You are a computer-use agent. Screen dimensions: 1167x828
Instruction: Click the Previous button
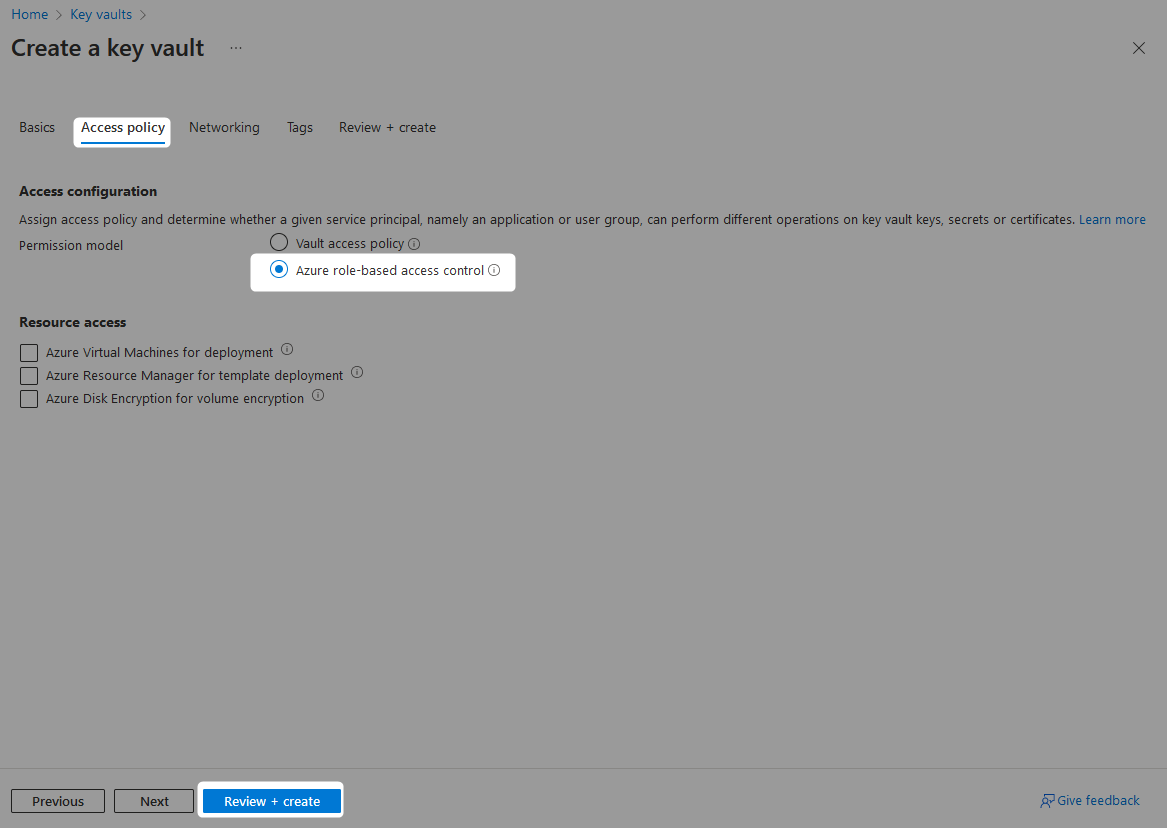(x=58, y=801)
